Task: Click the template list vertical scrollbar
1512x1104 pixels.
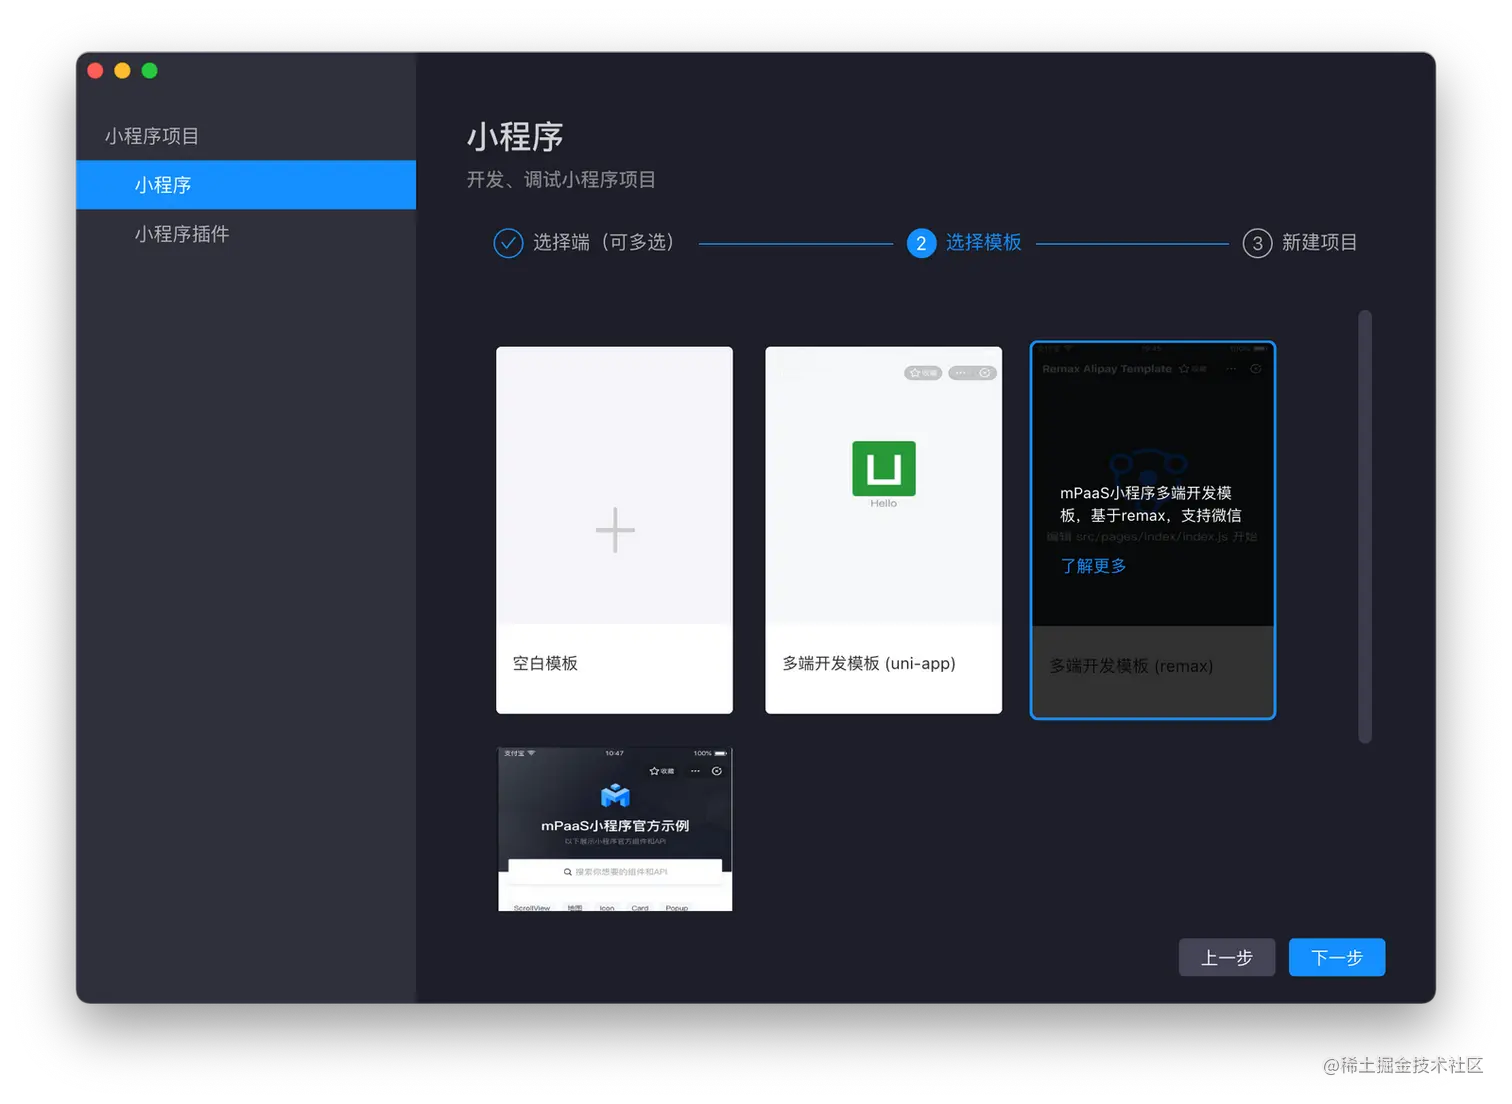Action: [x=1364, y=527]
